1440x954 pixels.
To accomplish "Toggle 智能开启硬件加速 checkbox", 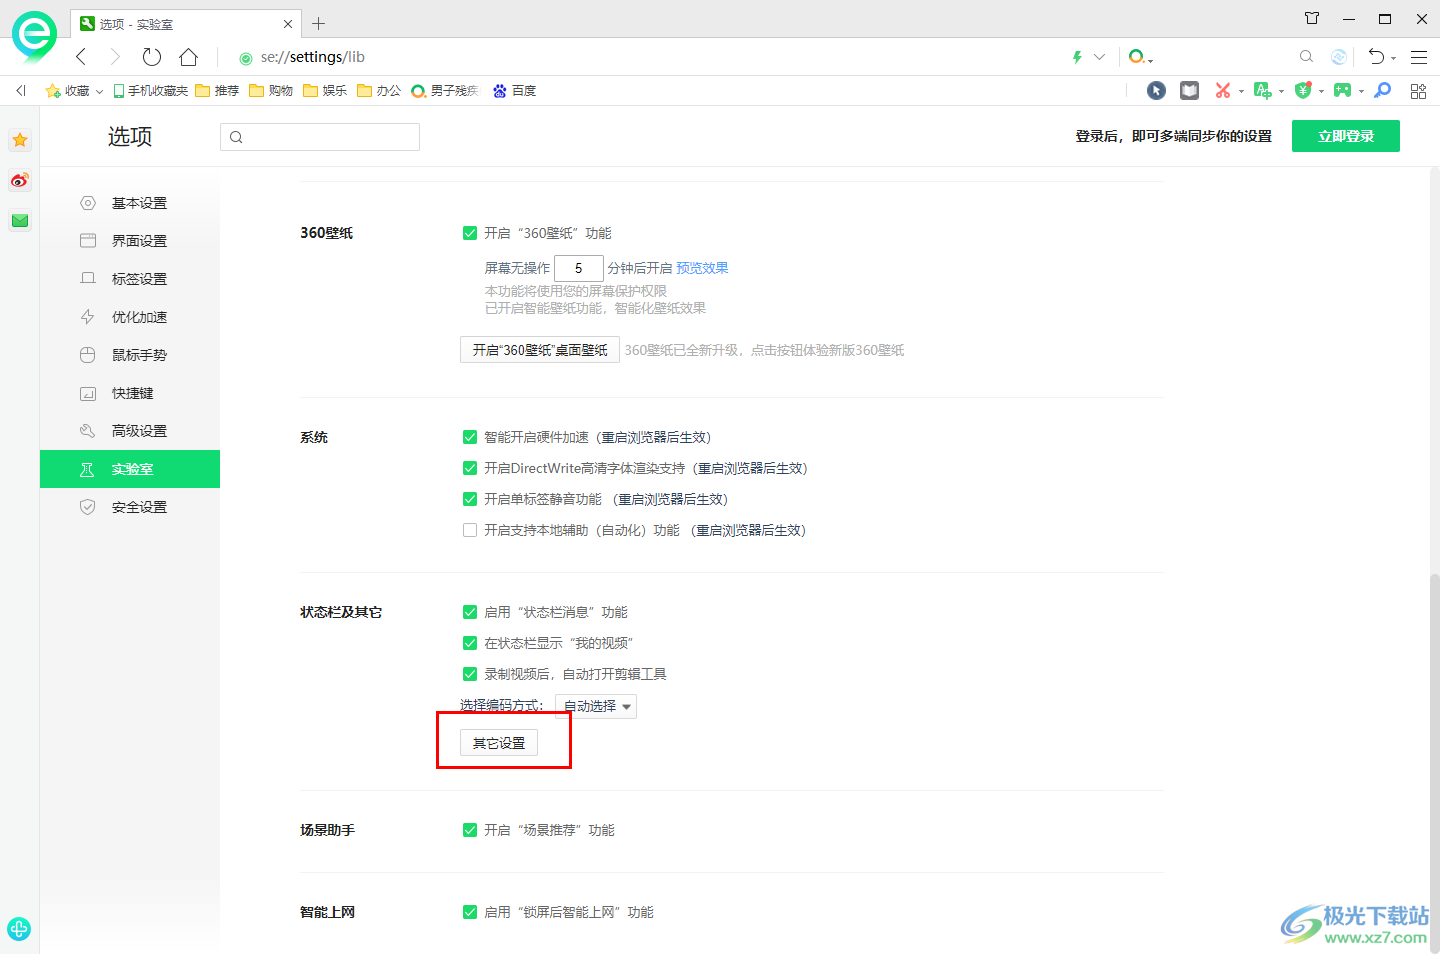I will click(x=470, y=437).
